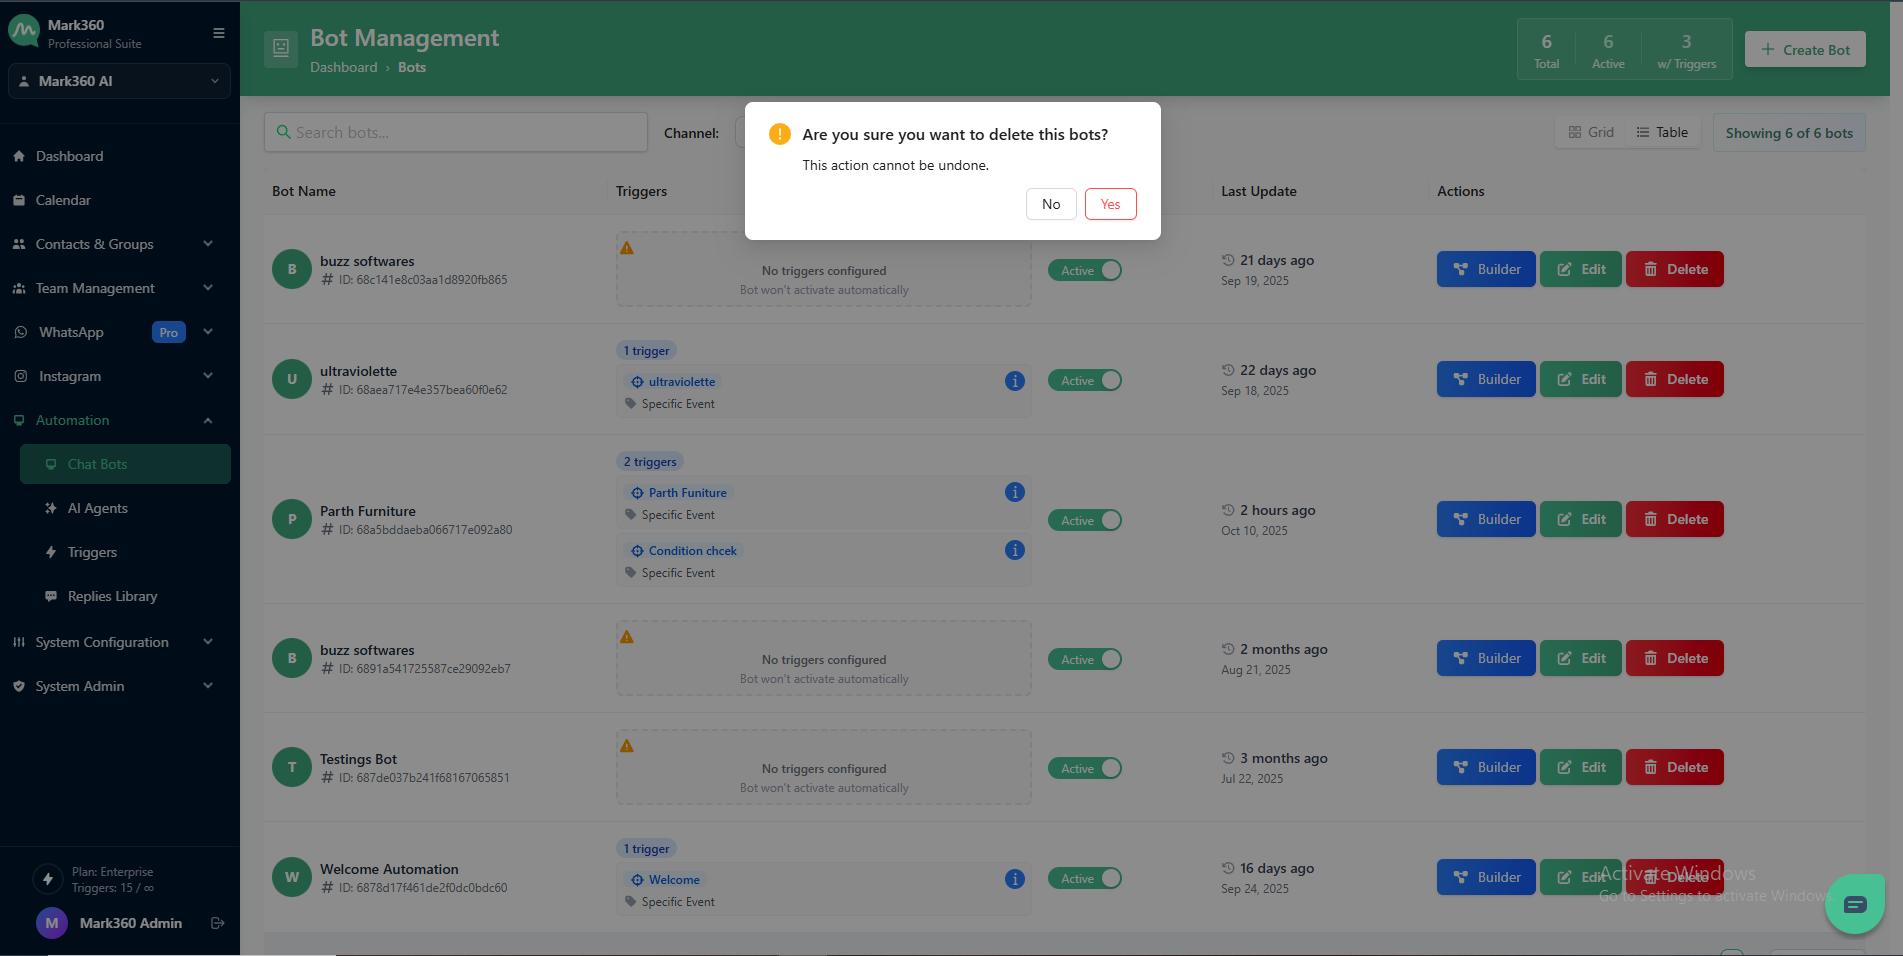Click the Mark360 logo icon

24,32
